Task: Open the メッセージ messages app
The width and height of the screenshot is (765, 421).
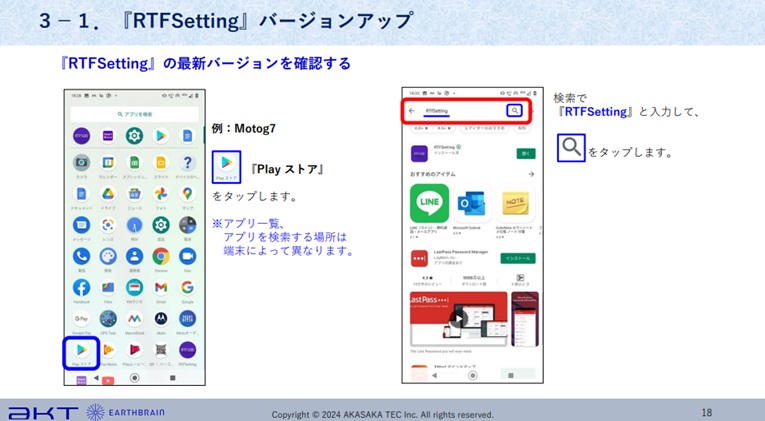Action: click(81, 225)
